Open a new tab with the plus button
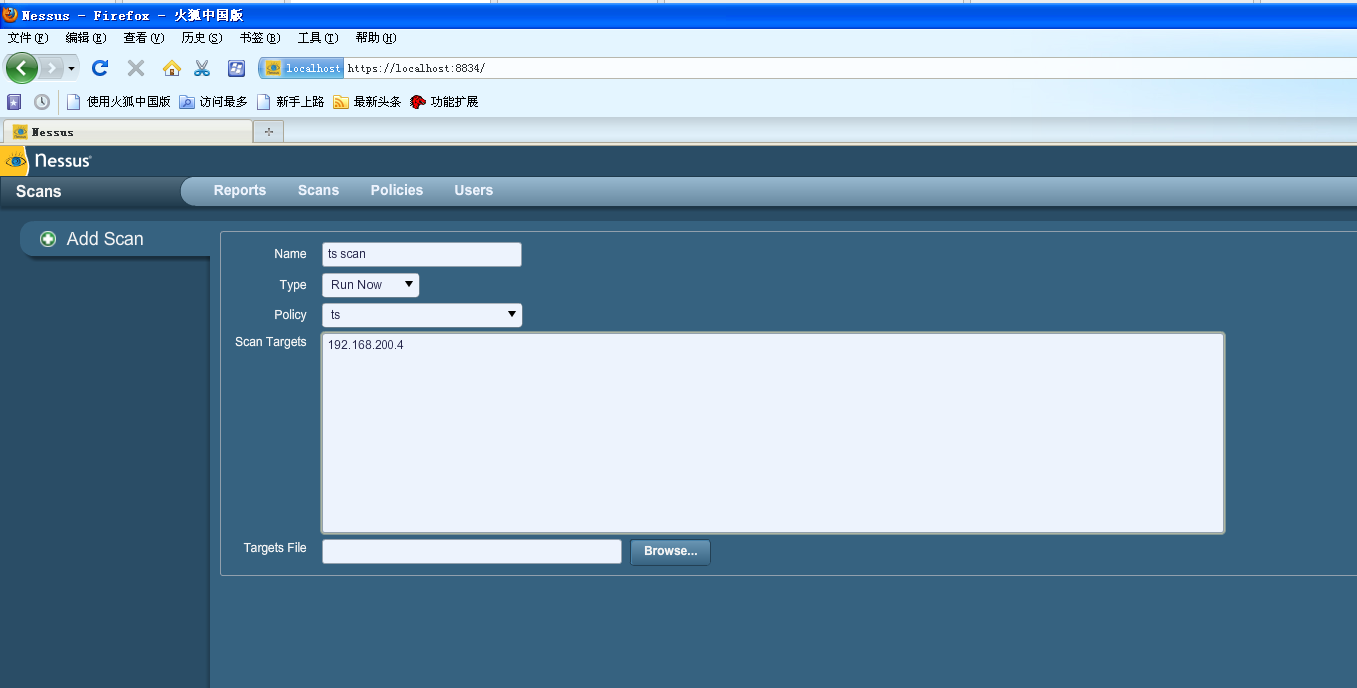This screenshot has width=1357, height=688. tap(268, 132)
